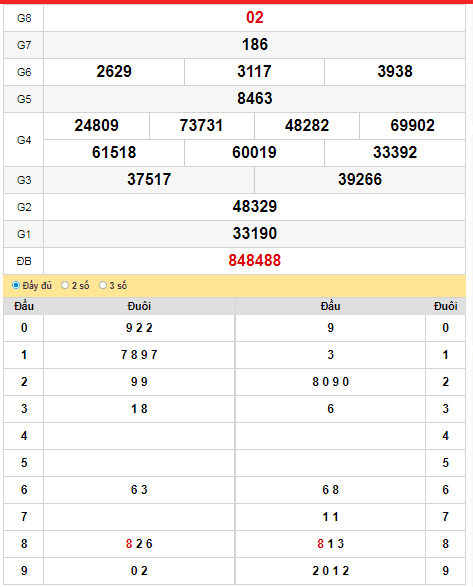Click the G7 prize number 186
The image size is (473, 587).
[x=255, y=45]
